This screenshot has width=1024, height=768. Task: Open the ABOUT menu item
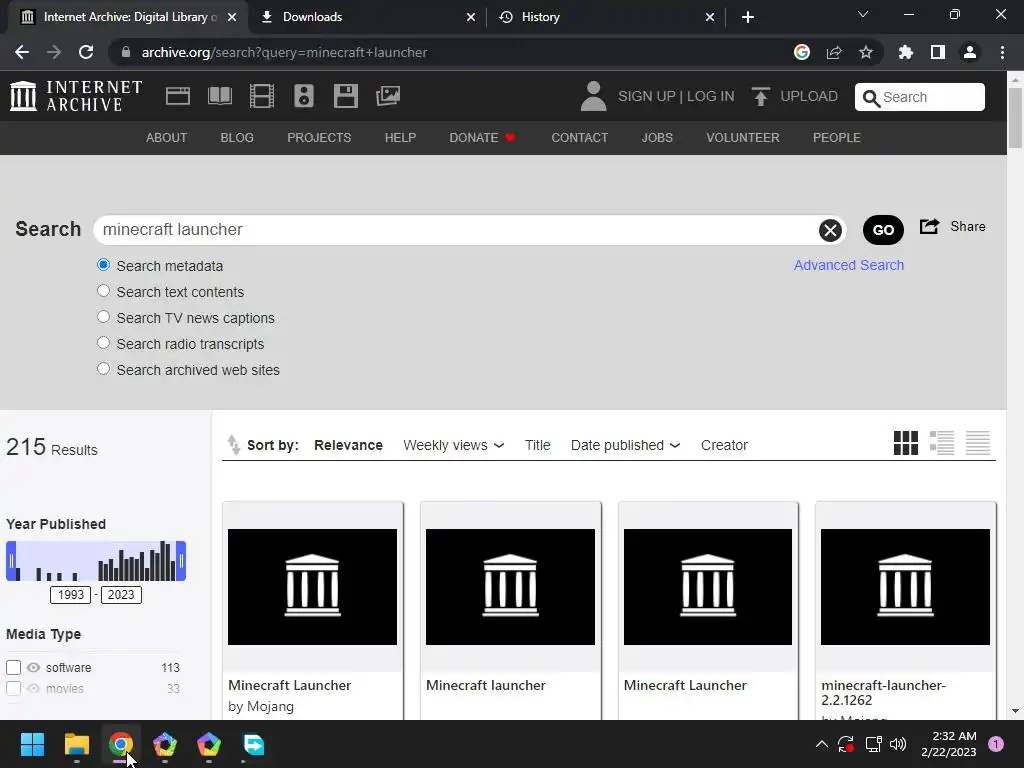[x=167, y=138]
